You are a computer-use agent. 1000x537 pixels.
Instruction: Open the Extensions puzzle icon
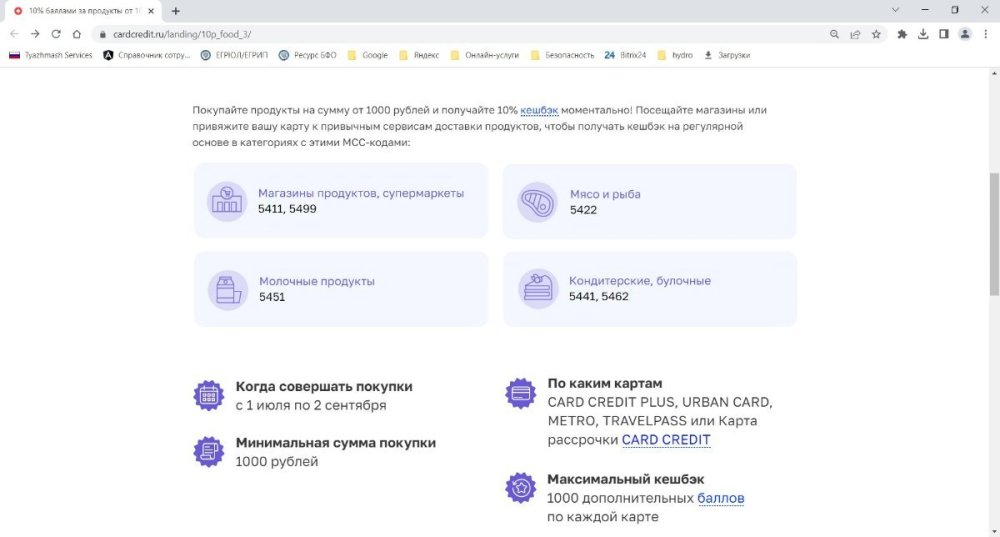click(x=902, y=33)
